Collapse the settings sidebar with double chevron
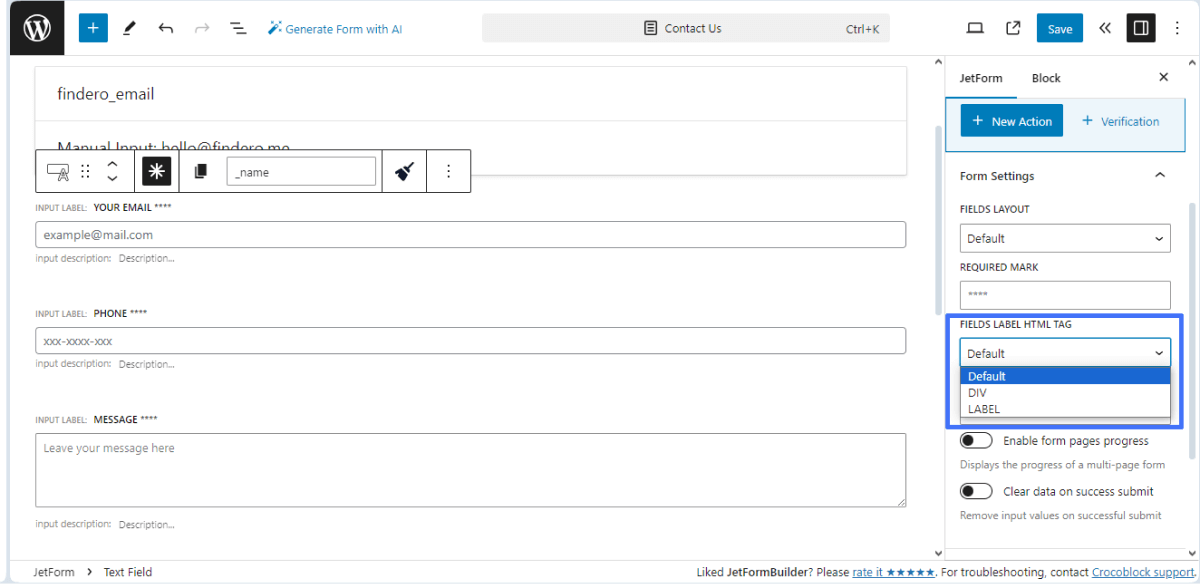The height and width of the screenshot is (584, 1200). pos(1104,27)
